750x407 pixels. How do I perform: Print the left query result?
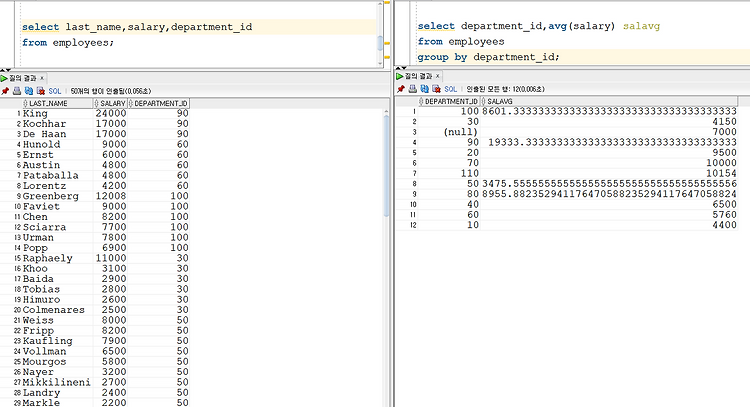(x=17, y=91)
